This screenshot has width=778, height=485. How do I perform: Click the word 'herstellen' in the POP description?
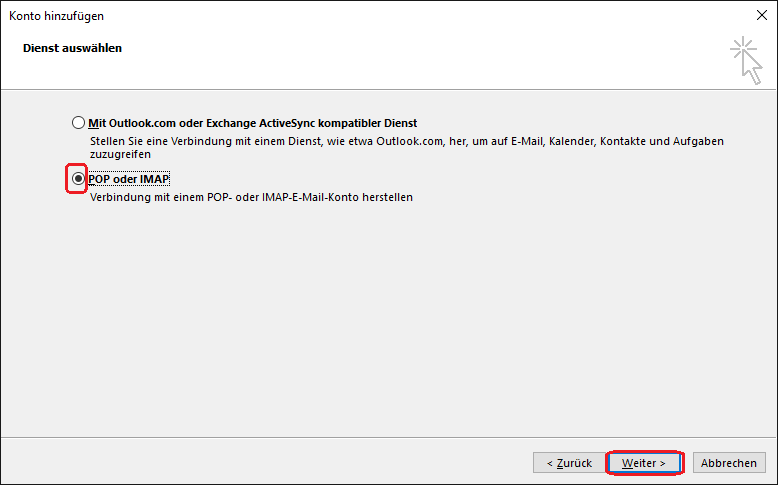point(388,197)
